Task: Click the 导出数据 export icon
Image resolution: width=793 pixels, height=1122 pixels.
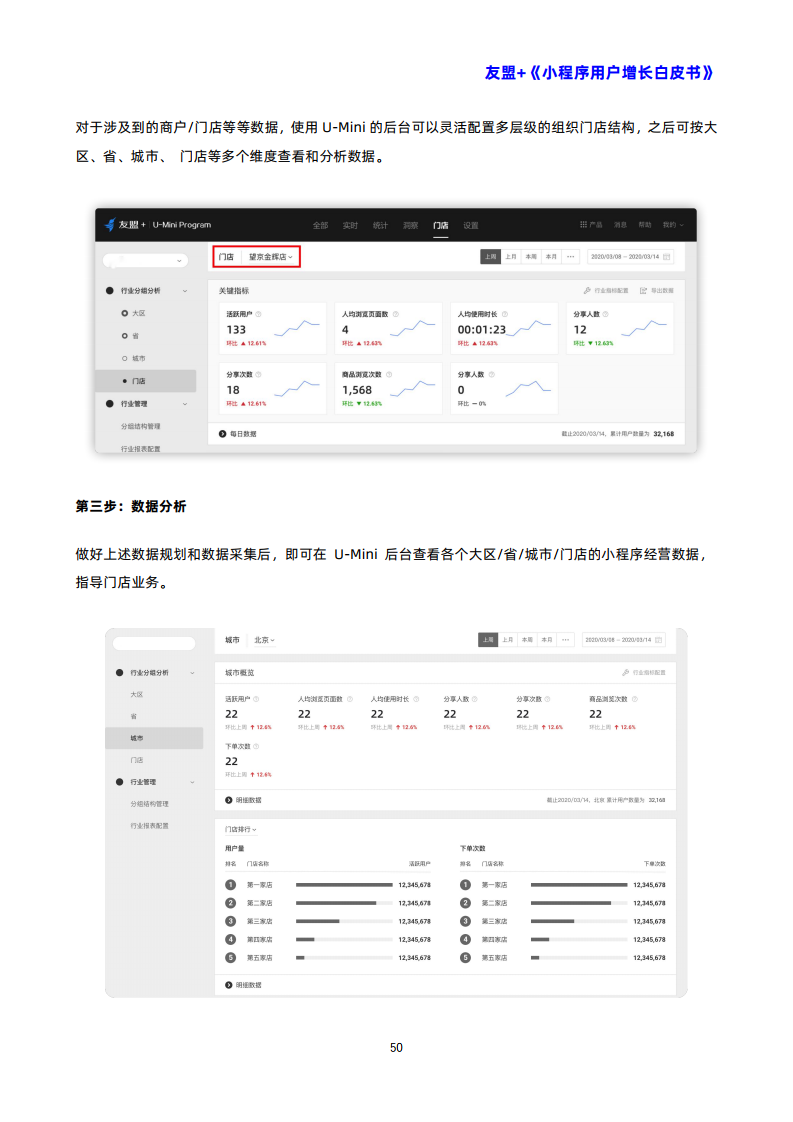Action: tap(644, 290)
